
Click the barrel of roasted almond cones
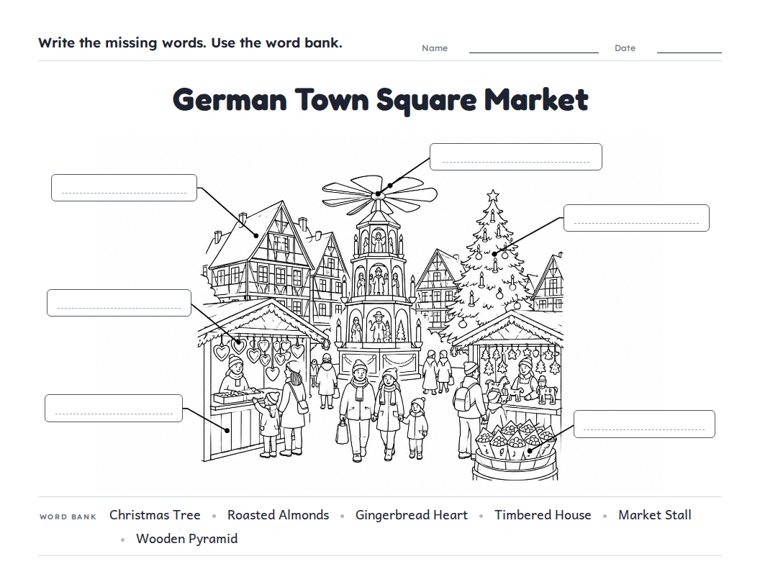(x=515, y=451)
